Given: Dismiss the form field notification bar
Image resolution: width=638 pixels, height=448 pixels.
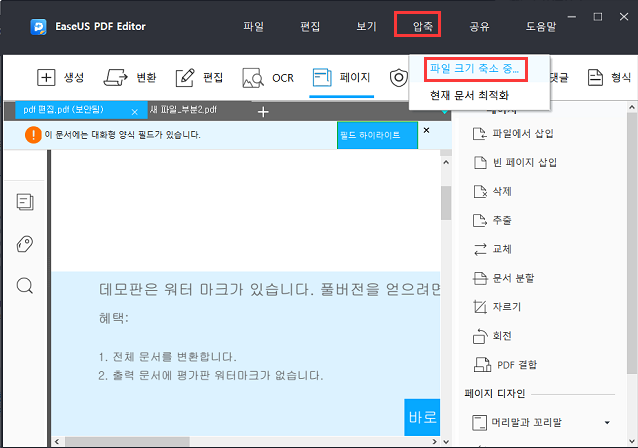Looking at the screenshot, I should 426,130.
